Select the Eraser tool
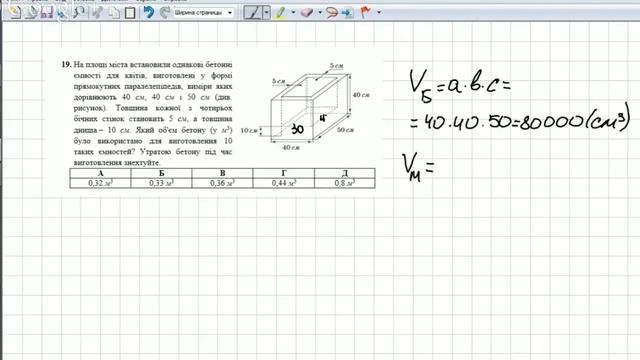640x360 pixels. coord(307,13)
